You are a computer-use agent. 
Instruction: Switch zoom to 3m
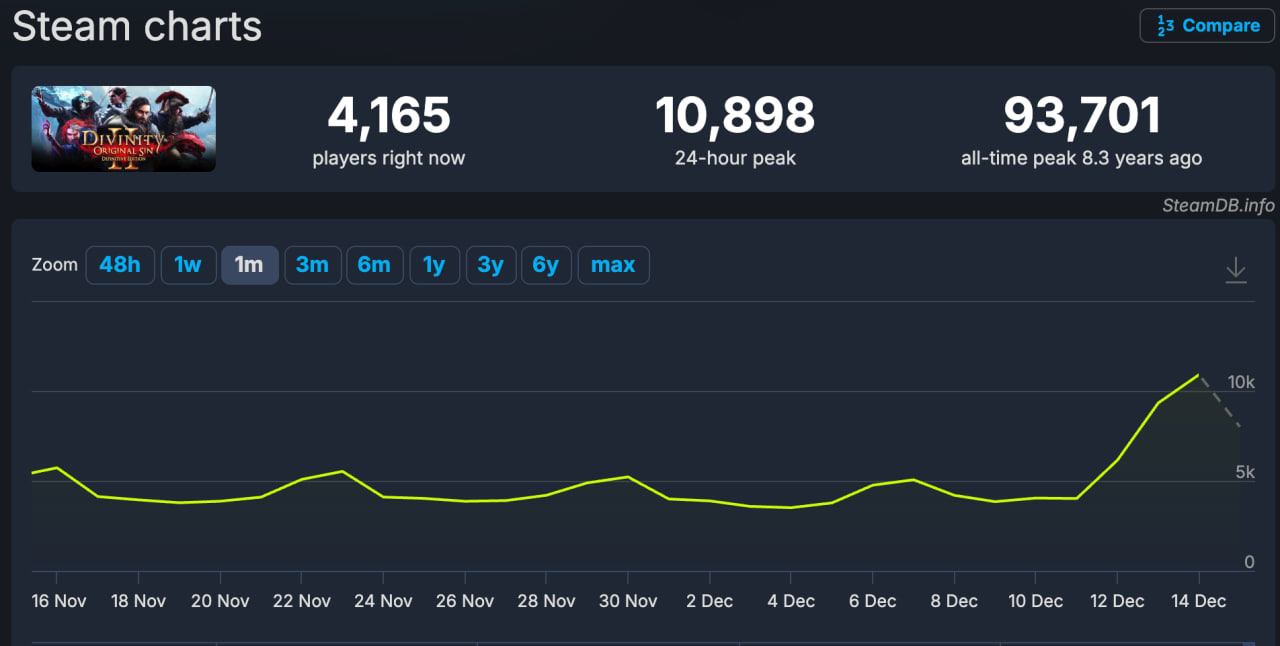pyautogui.click(x=312, y=265)
